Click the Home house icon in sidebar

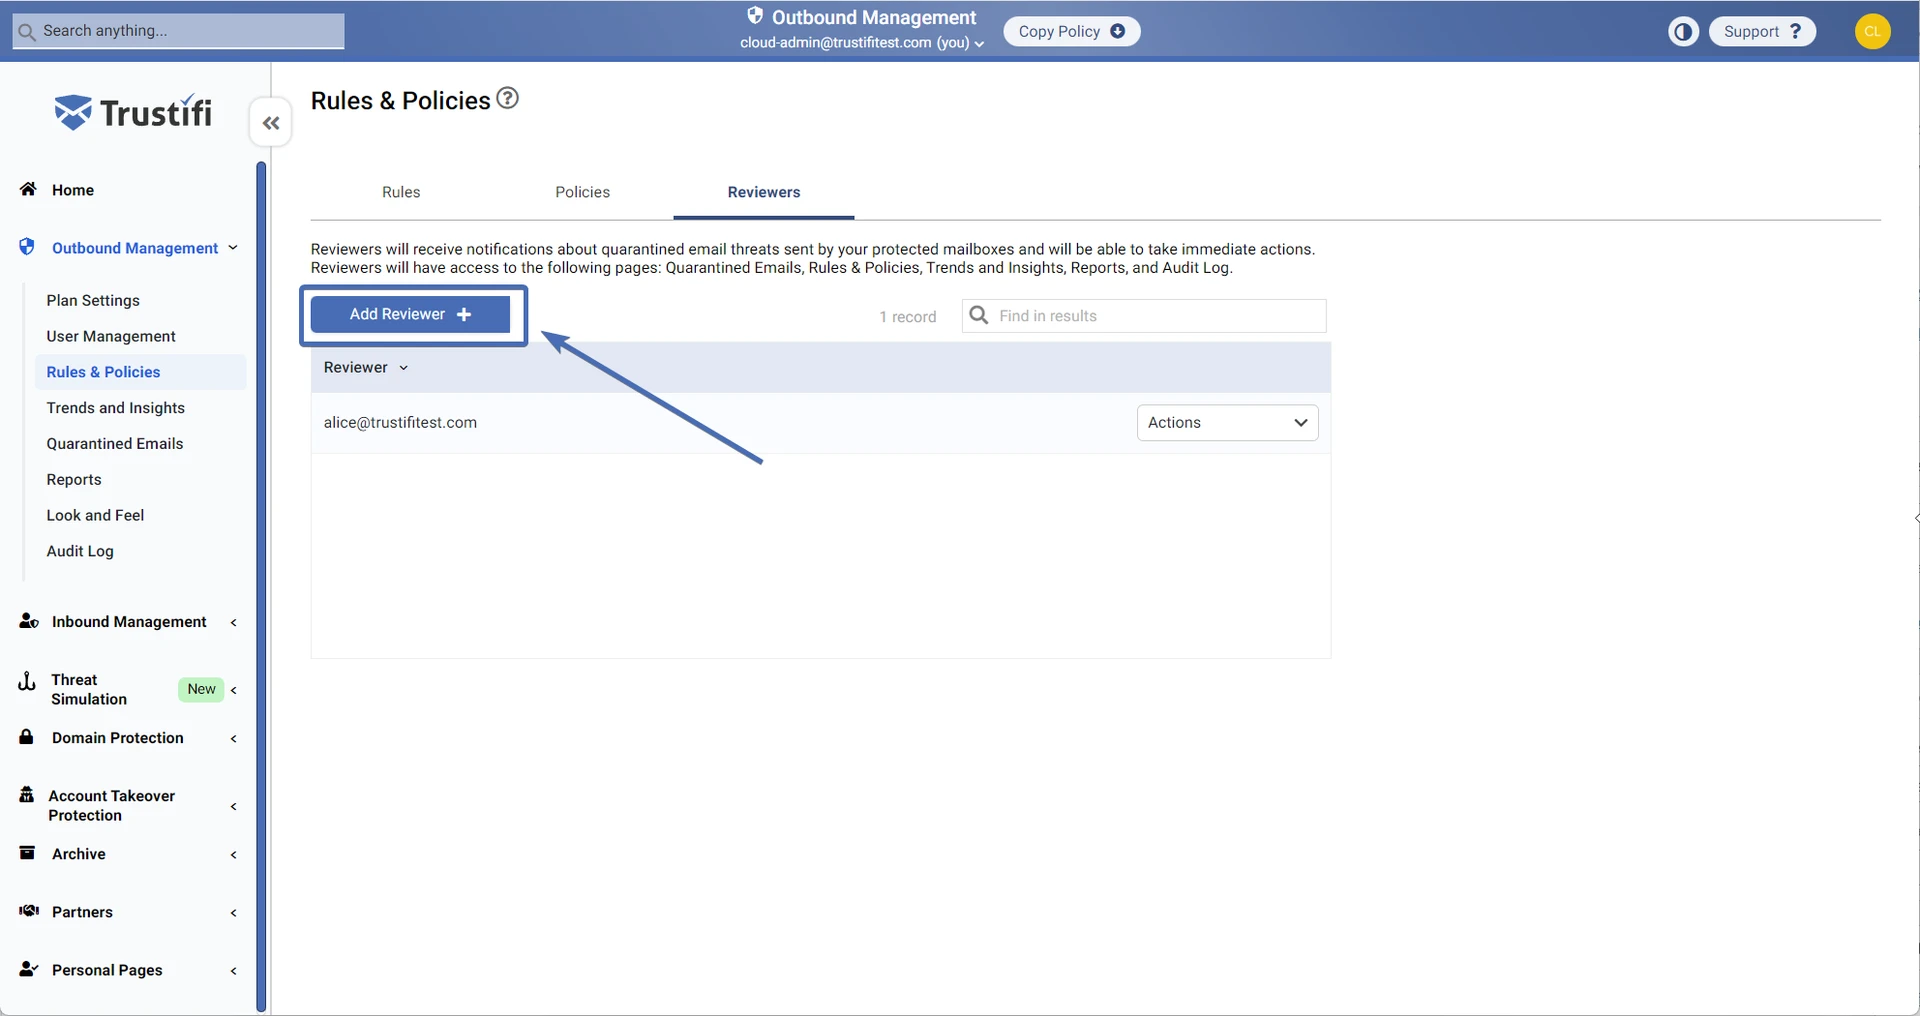point(28,189)
